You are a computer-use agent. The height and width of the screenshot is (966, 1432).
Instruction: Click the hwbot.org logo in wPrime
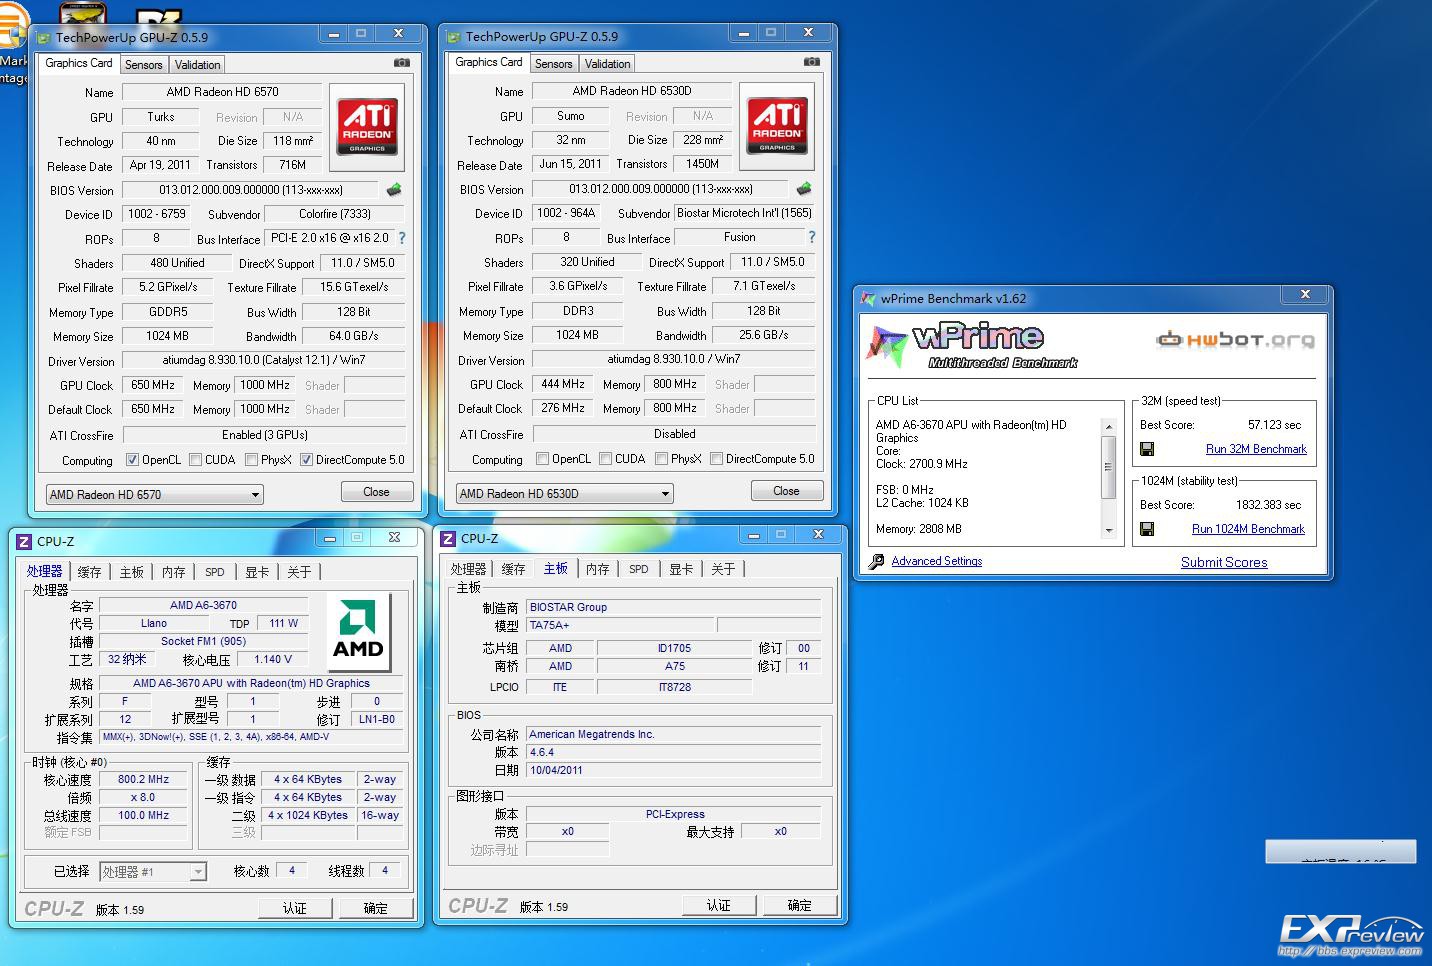(x=1235, y=340)
